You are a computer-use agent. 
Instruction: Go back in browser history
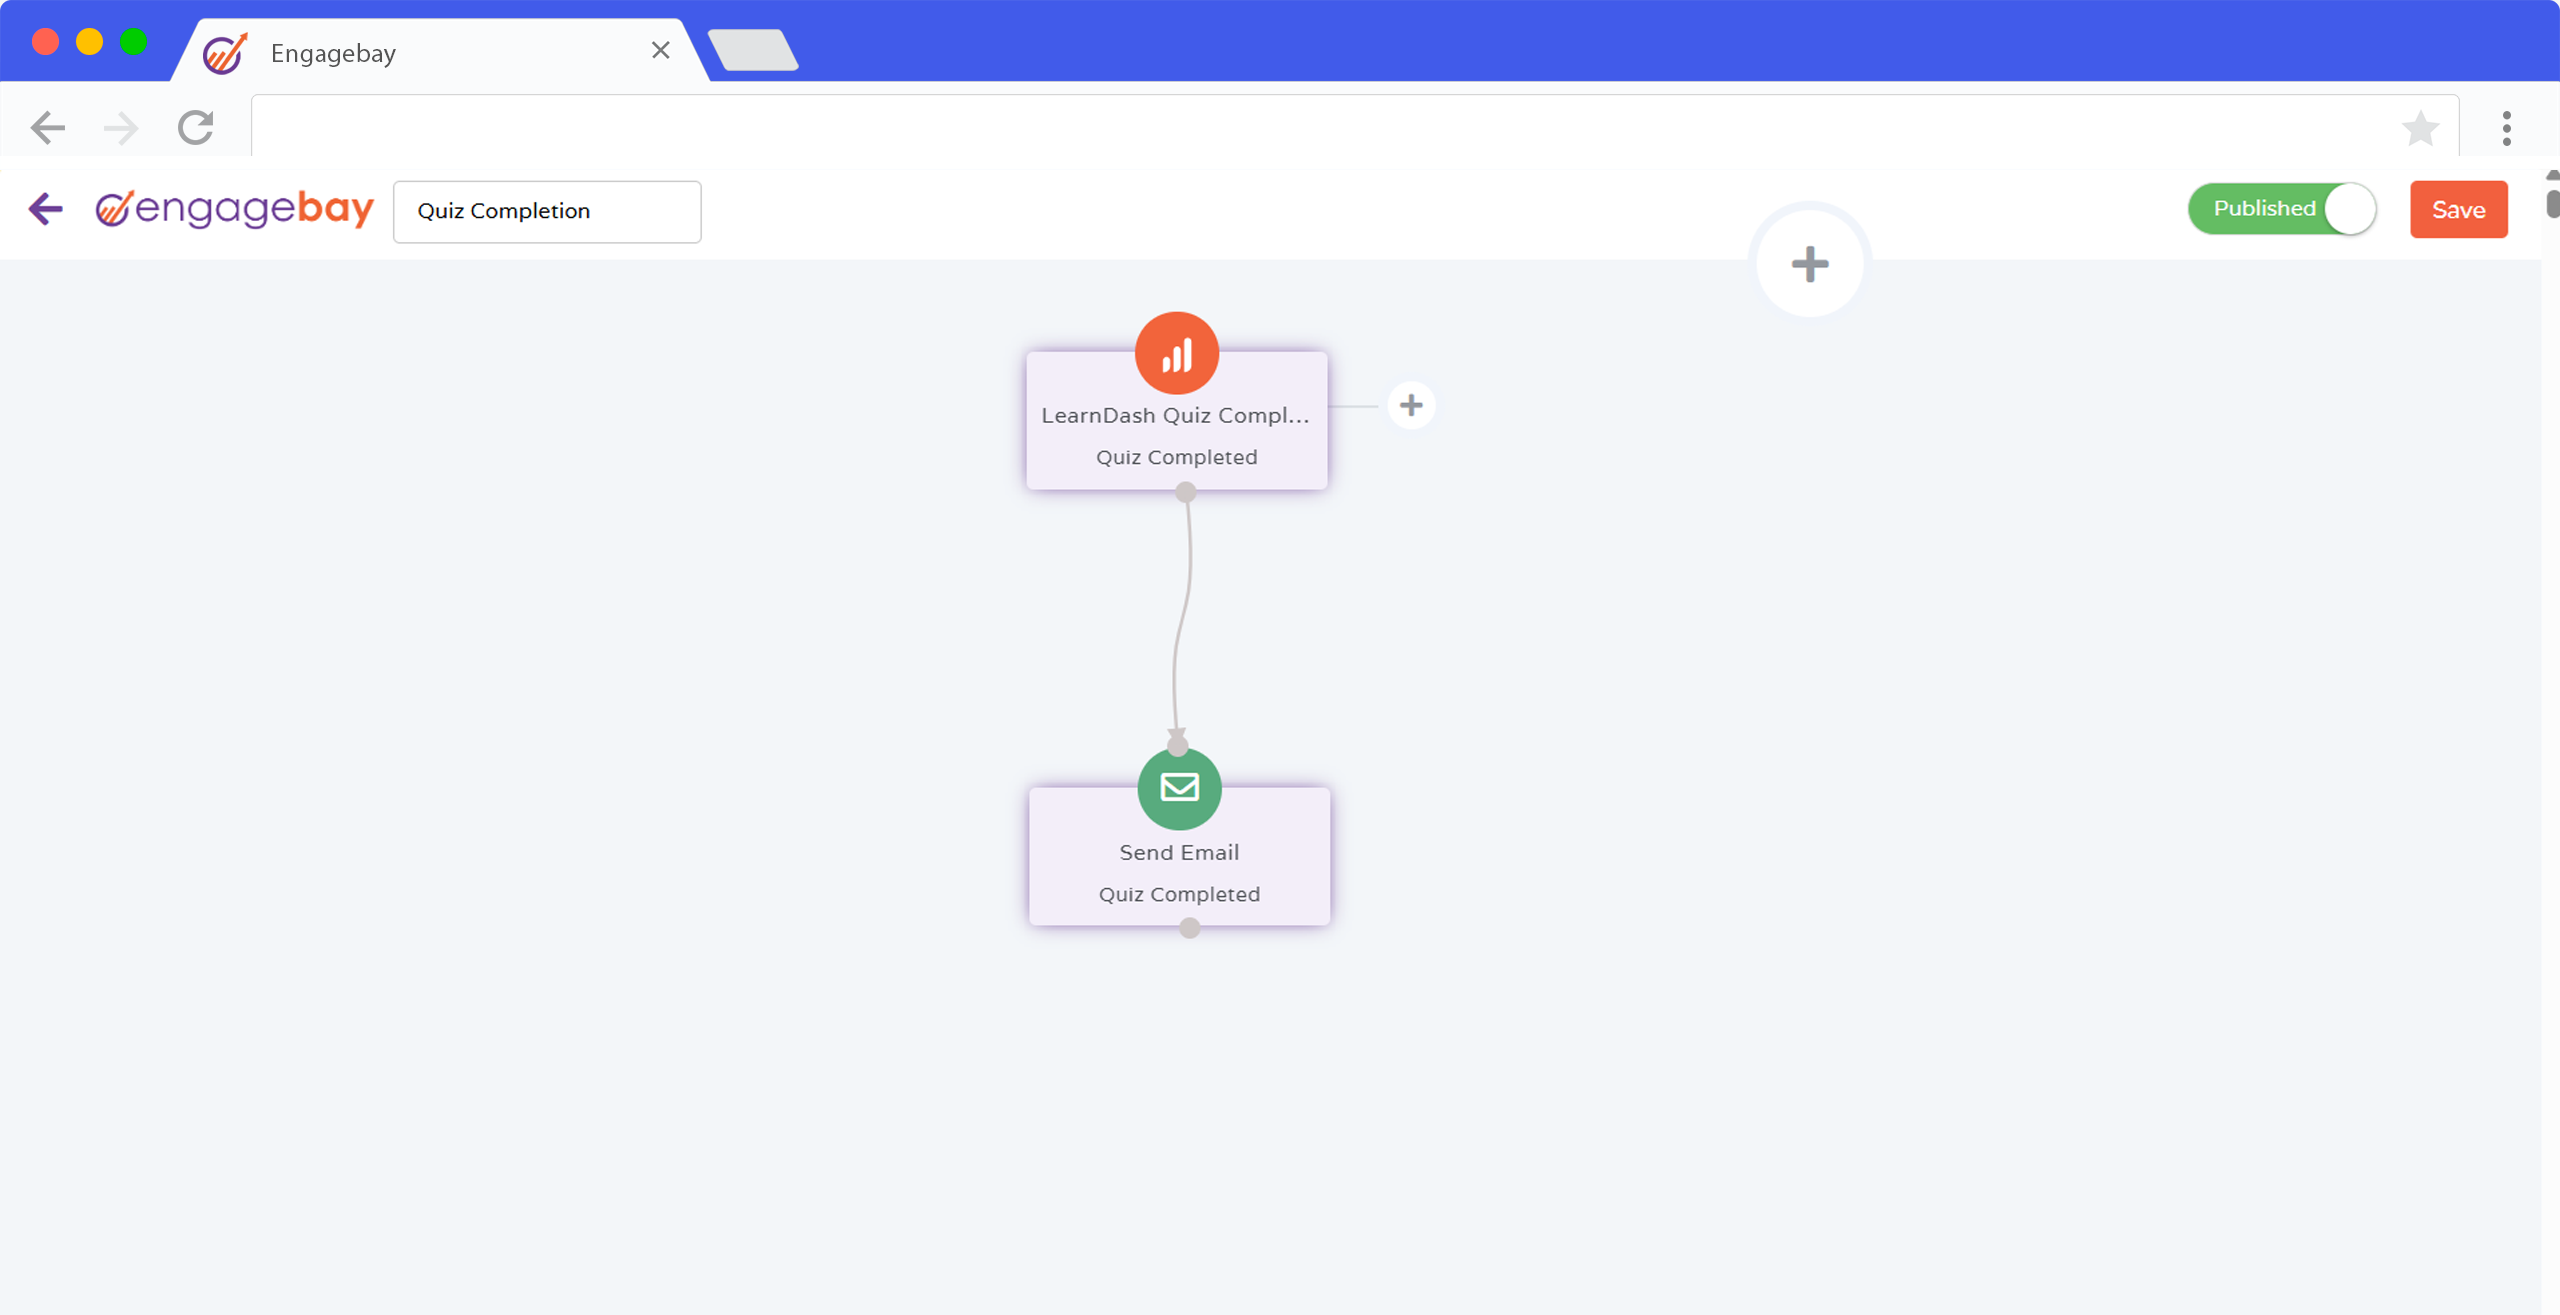point(48,128)
